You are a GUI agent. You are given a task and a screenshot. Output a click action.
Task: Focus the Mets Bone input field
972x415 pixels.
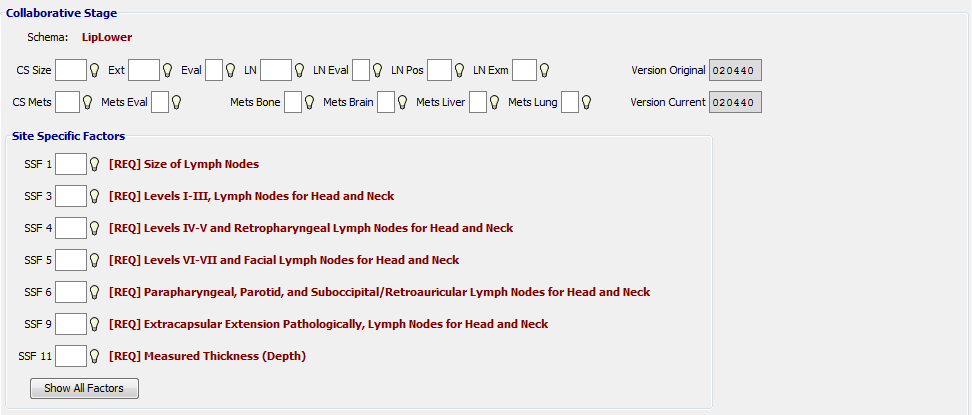pos(293,102)
